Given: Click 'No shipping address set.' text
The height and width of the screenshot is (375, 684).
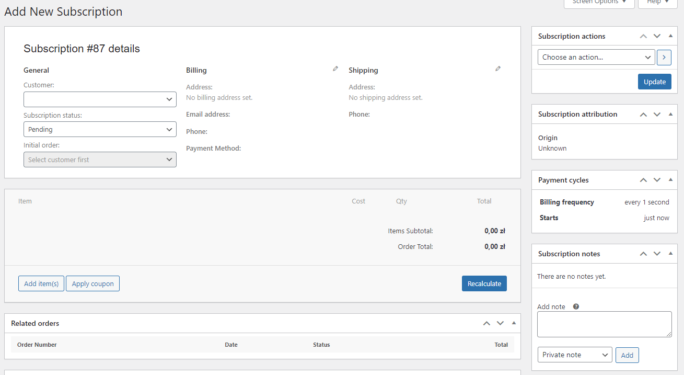Looking at the screenshot, I should coord(385,98).
